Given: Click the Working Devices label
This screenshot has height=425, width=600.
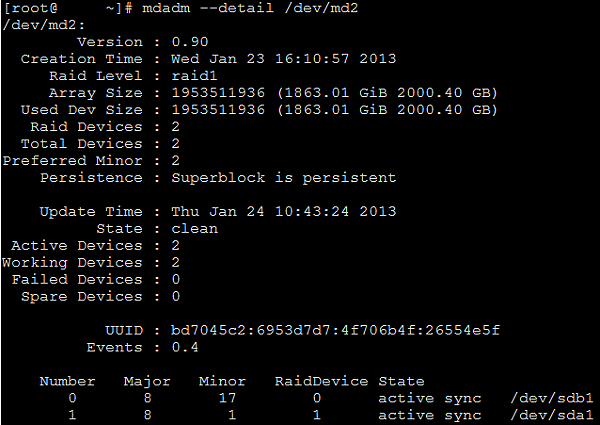Looking at the screenshot, I should pos(72,263).
